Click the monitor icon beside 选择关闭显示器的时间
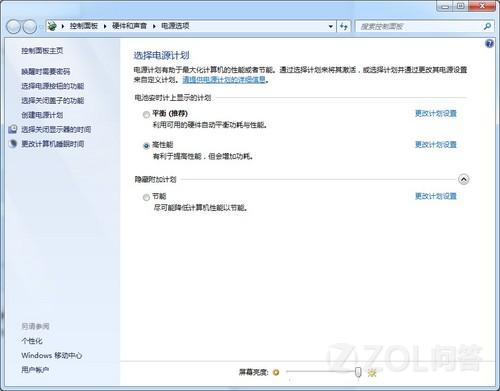 pos(13,129)
